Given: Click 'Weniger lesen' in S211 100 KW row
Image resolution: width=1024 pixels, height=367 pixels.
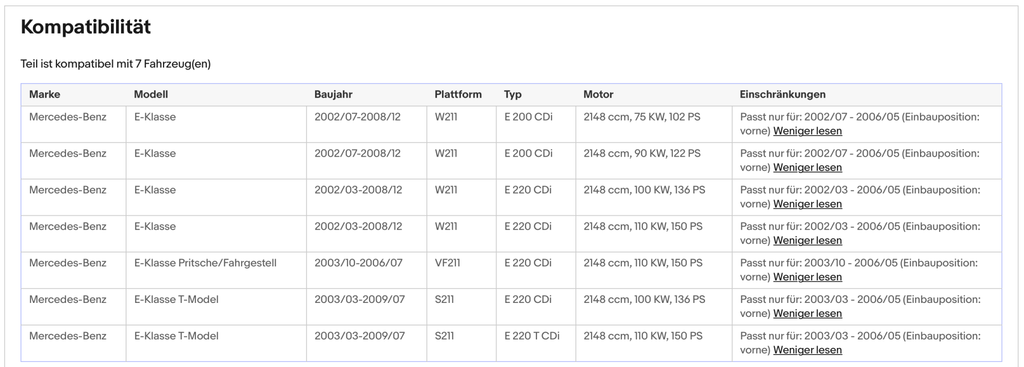Looking at the screenshot, I should [807, 313].
